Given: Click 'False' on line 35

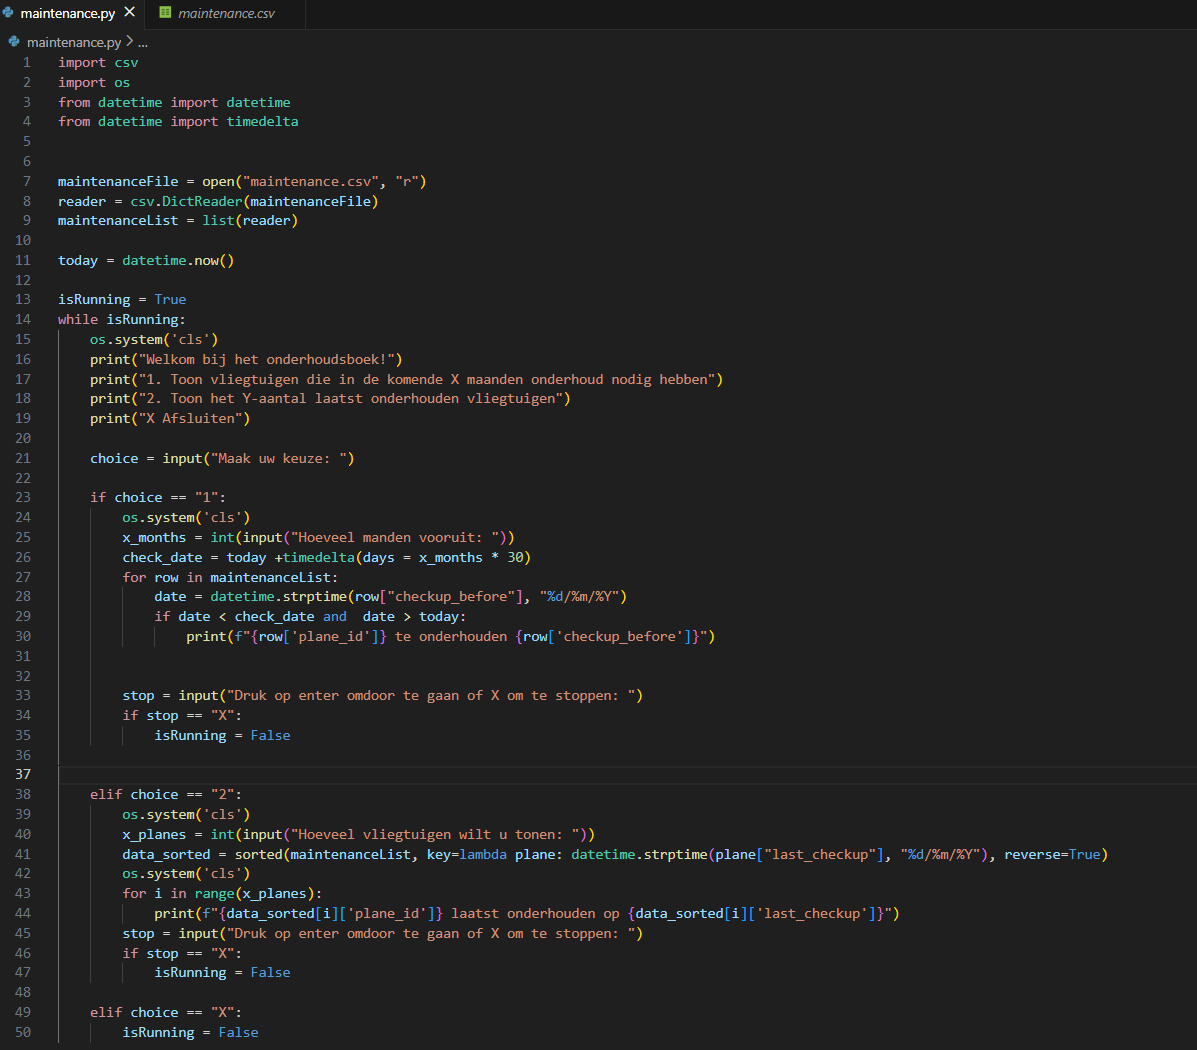Looking at the screenshot, I should point(270,735).
